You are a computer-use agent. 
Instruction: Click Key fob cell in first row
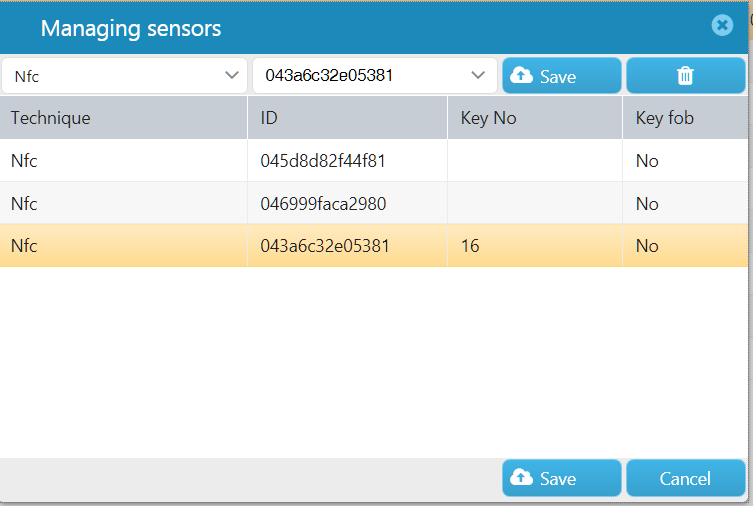coord(685,160)
